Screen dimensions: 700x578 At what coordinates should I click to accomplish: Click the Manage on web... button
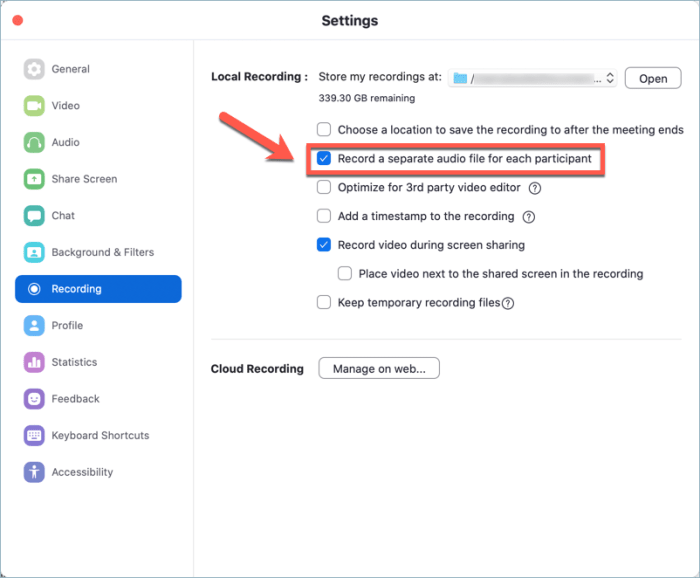point(379,369)
